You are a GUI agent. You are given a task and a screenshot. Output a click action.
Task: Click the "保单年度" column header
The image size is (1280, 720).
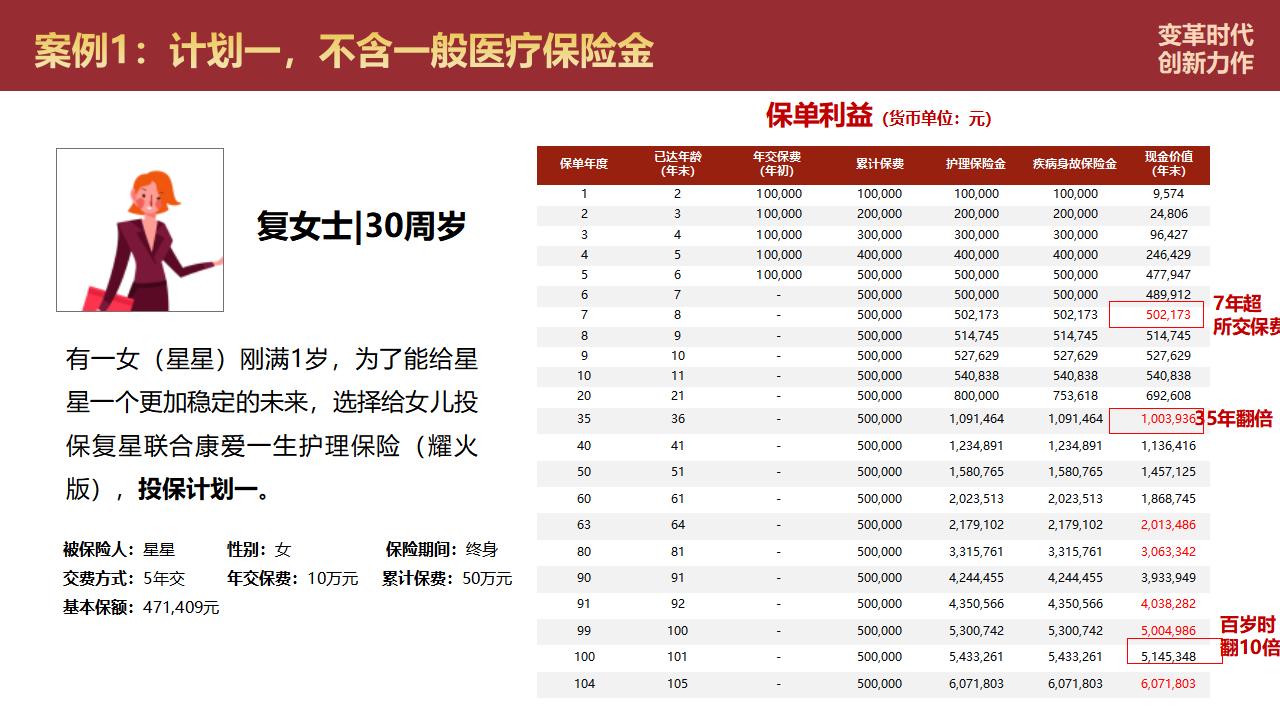pyautogui.click(x=584, y=164)
